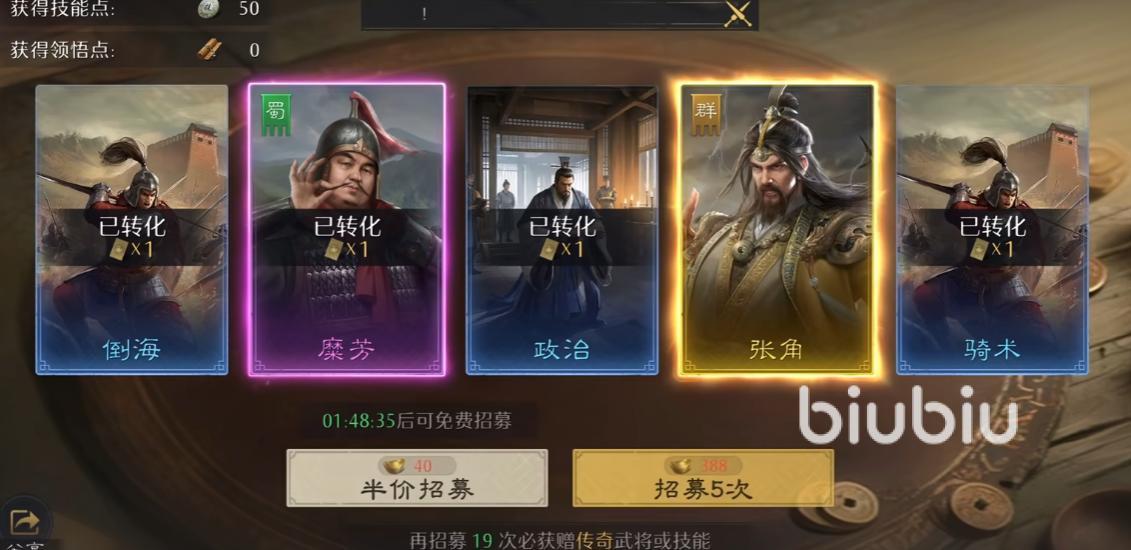1131x550 pixels.
Task: Click the crossed swords icon
Action: [x=738, y=14]
